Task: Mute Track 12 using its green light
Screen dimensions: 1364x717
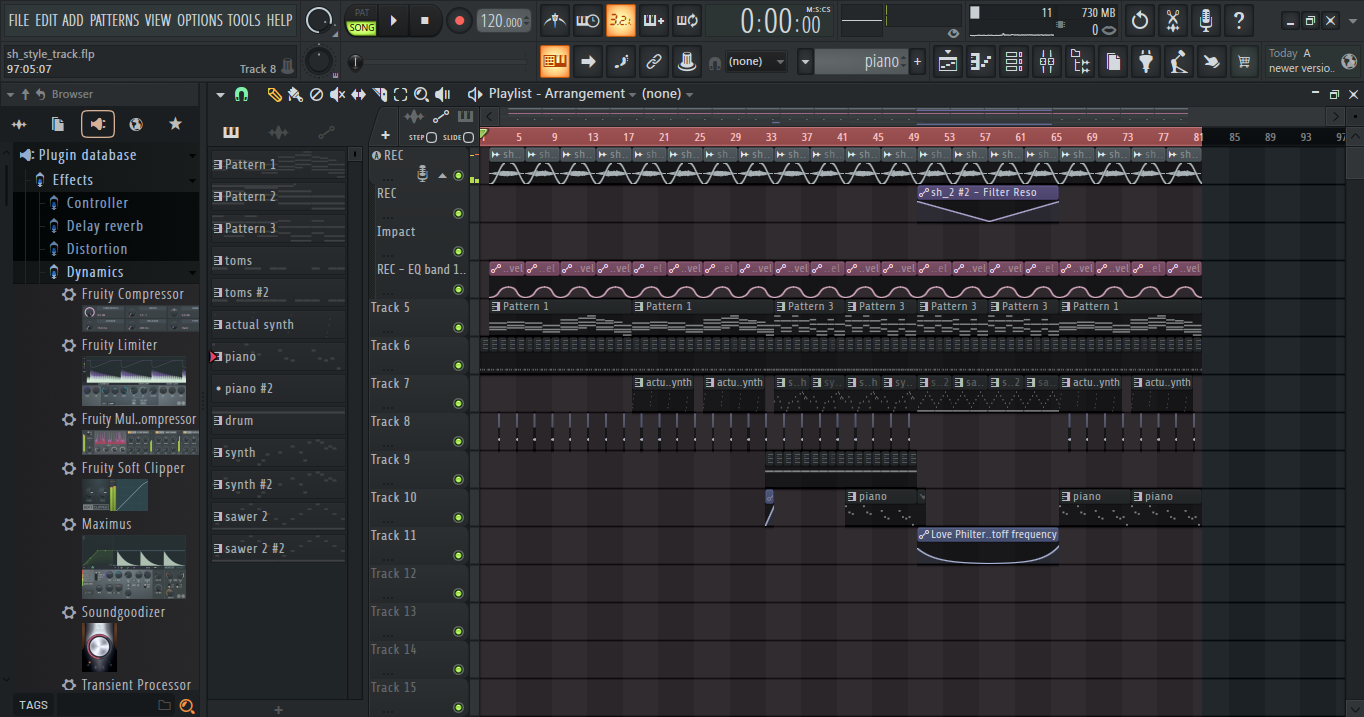Action: [x=459, y=593]
